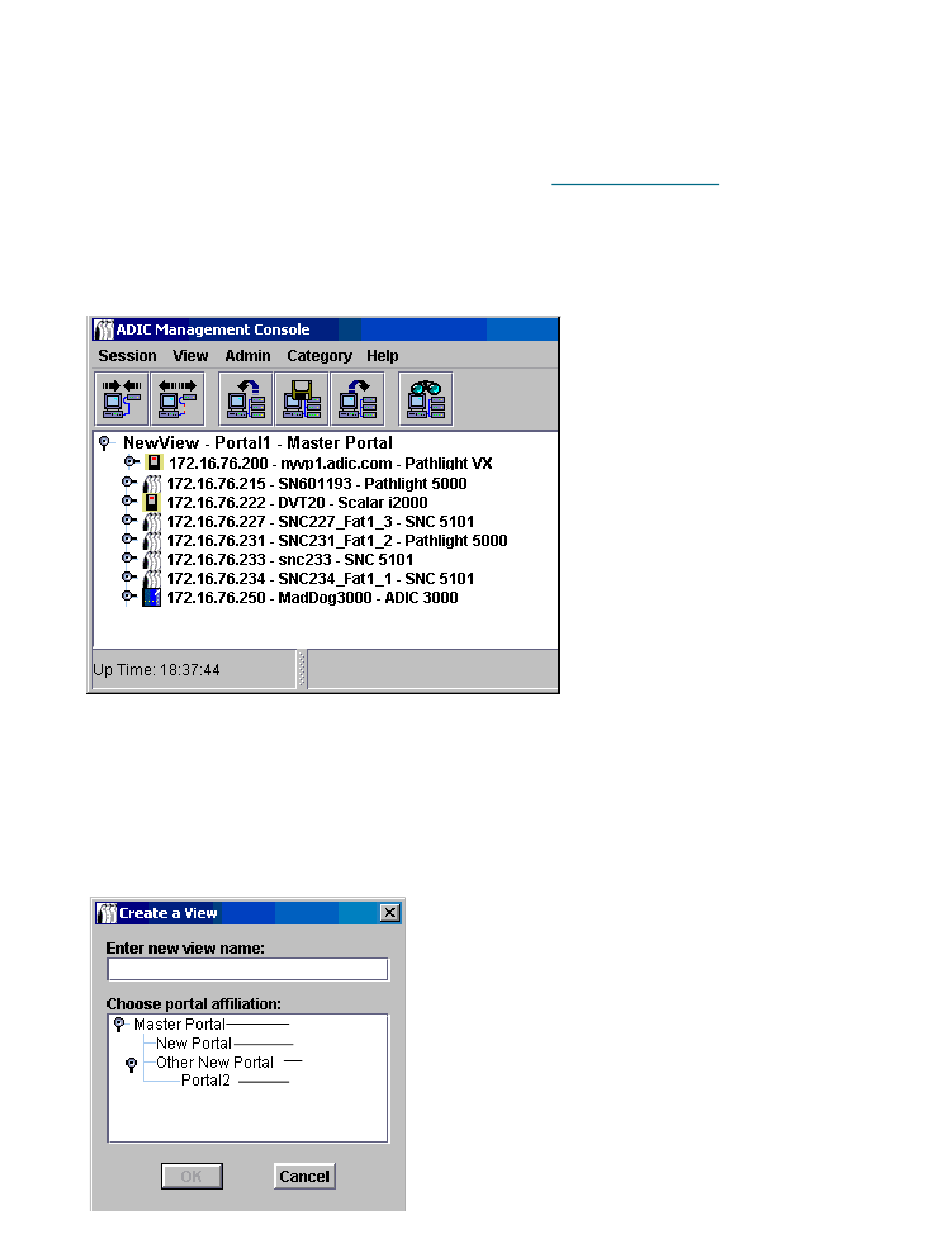Viewport: 950px width, 1254px height.
Task: Click the 'Choose portal affiliation:' label
Action: 195,1004
